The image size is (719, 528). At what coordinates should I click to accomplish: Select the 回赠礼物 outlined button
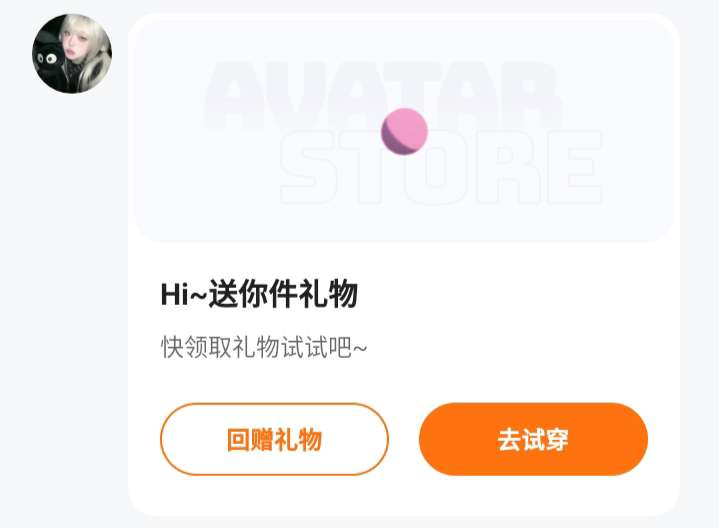[274, 439]
